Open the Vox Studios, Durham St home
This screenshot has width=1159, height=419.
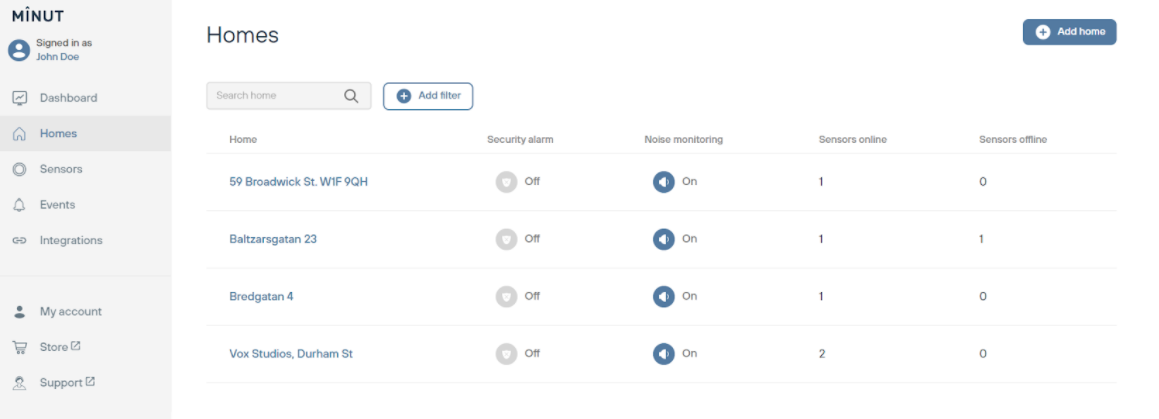[x=290, y=354]
